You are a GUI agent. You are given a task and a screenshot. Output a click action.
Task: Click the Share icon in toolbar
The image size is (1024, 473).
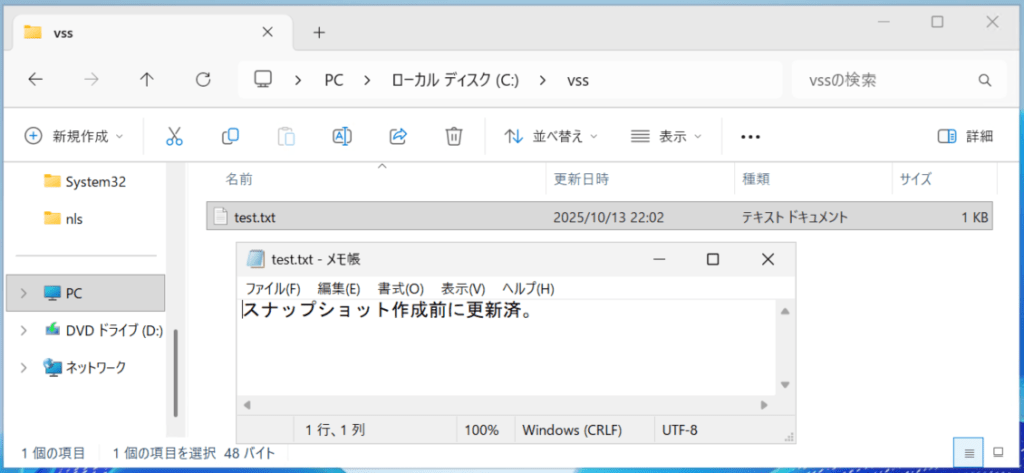click(x=398, y=136)
